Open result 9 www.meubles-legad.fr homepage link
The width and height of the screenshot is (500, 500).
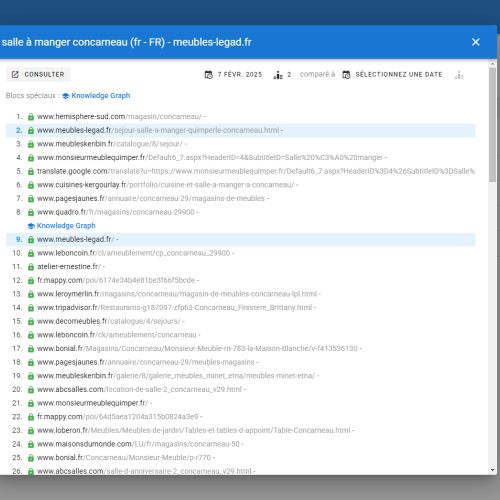(x=76, y=239)
